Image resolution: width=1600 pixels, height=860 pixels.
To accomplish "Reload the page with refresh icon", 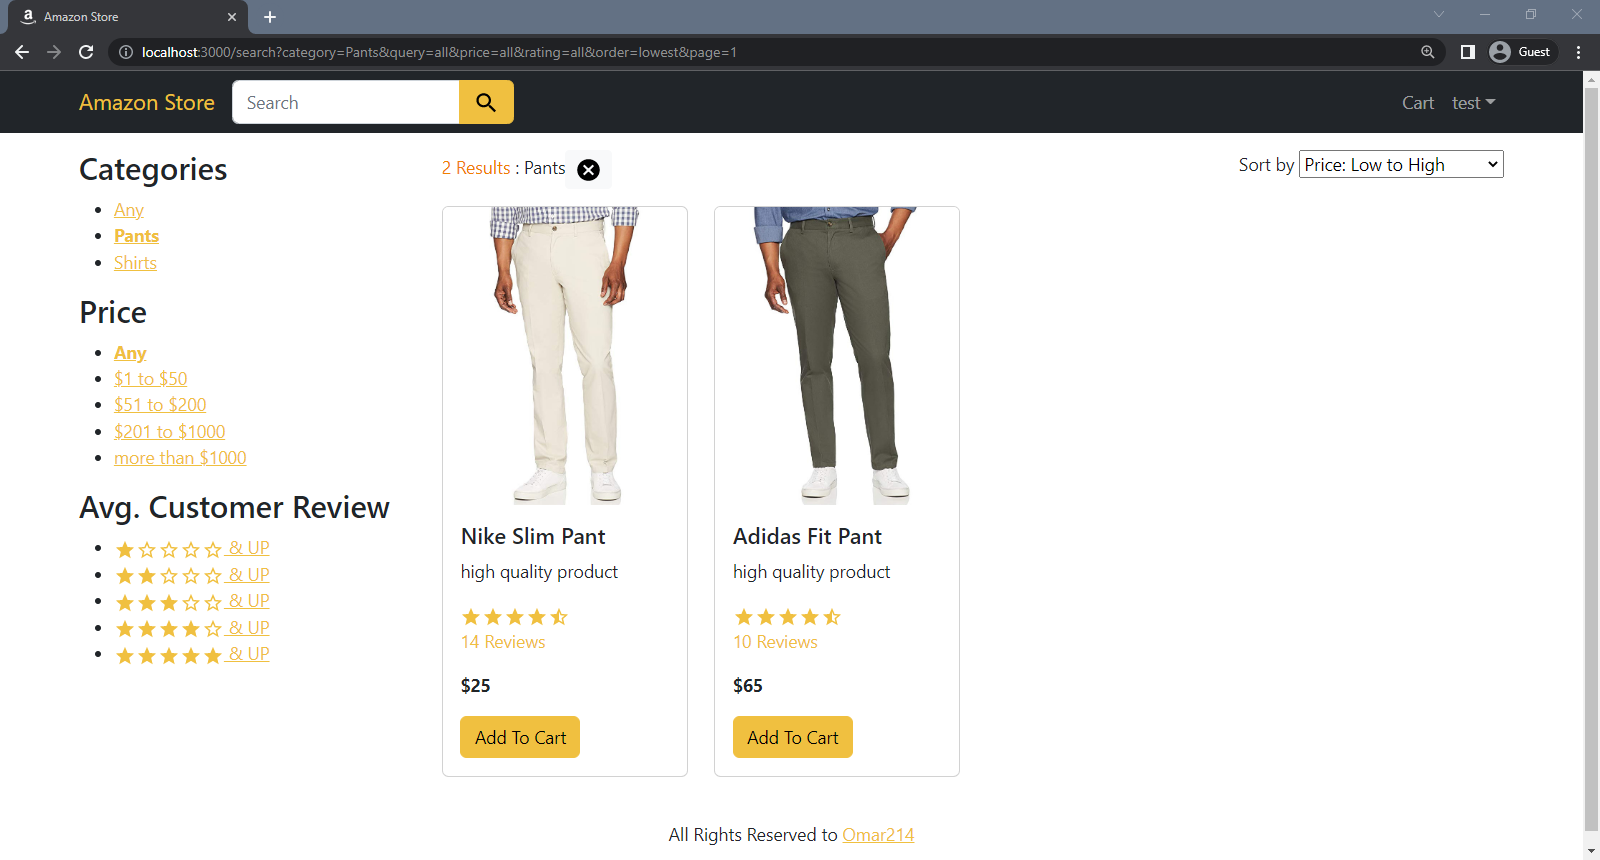I will (x=86, y=52).
